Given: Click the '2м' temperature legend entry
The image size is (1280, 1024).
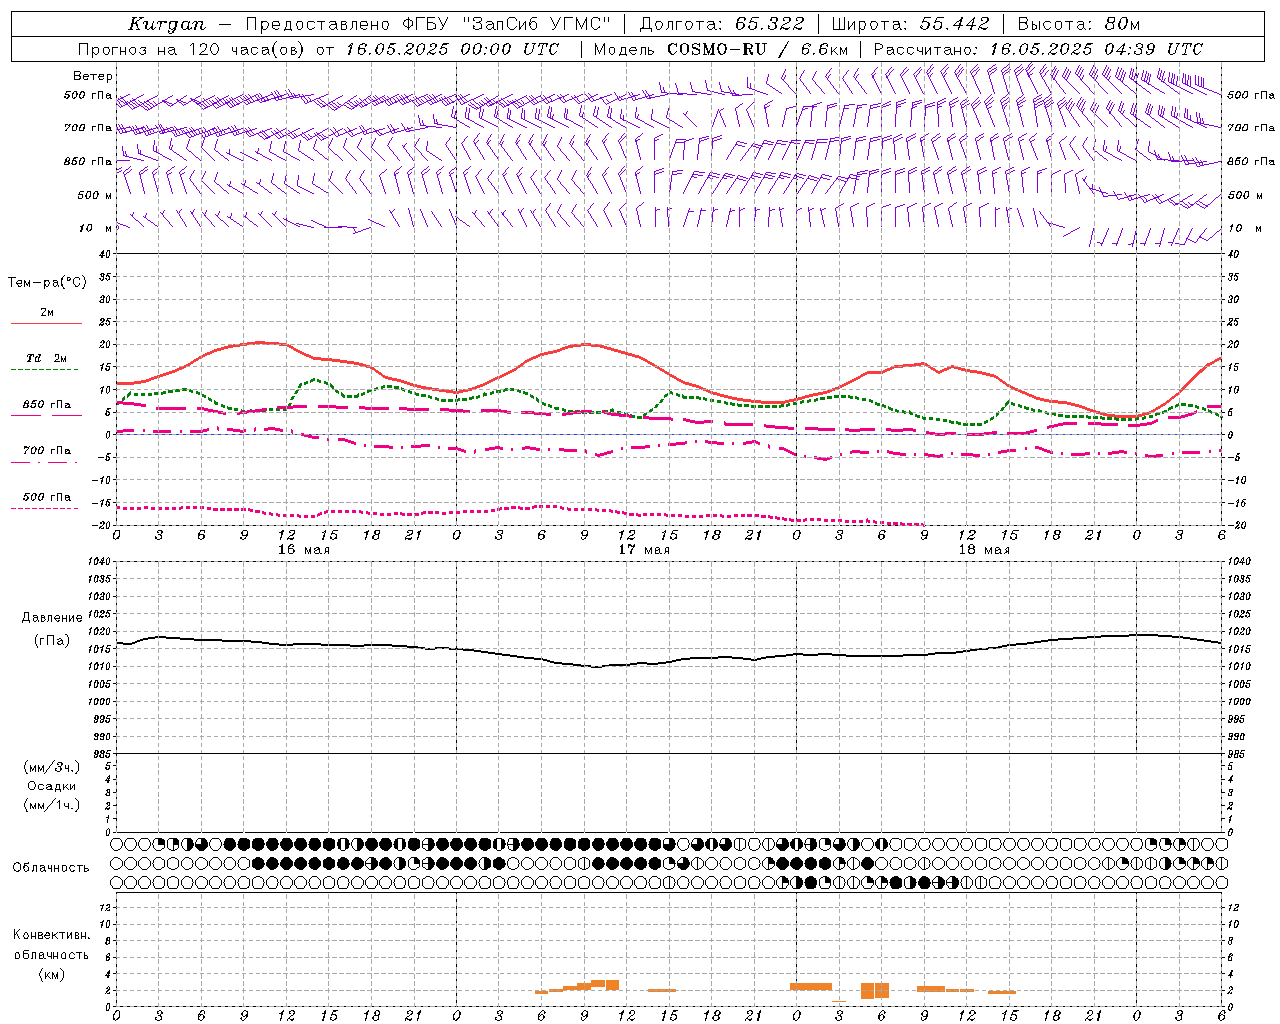Looking at the screenshot, I should [46, 313].
